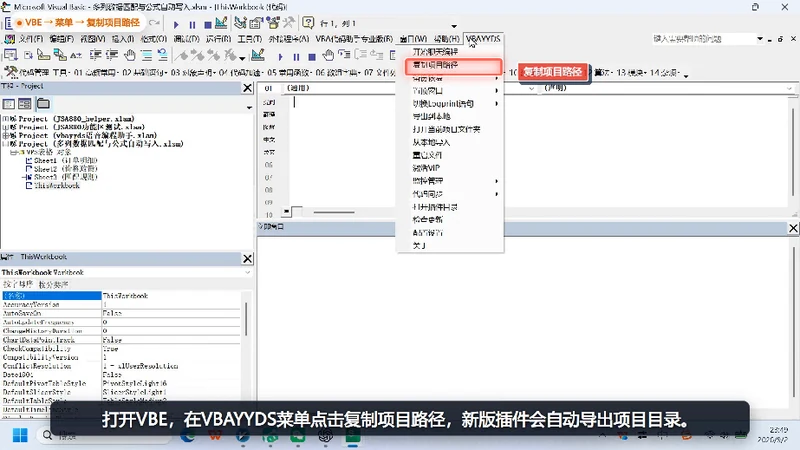Click the List Properties/Methods icon on the Edit toolbar
This screenshot has width=800, height=450.
[11, 55]
